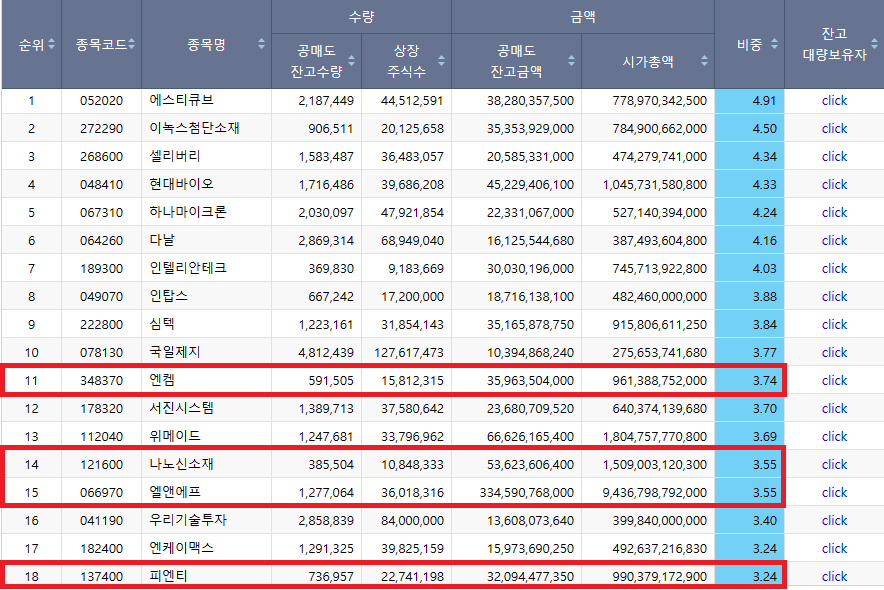Select stock name 엔켐
Screen dimensions: 884x590
162,380
